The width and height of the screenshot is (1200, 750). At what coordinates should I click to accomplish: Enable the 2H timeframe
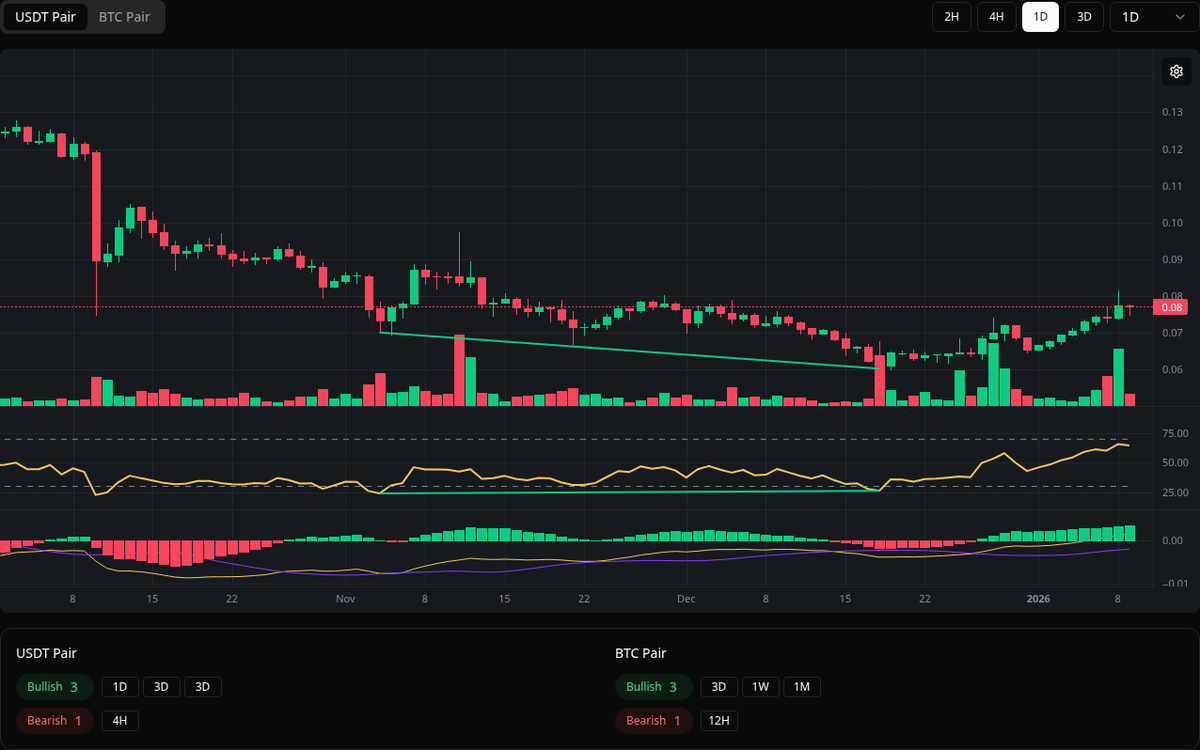click(x=951, y=17)
